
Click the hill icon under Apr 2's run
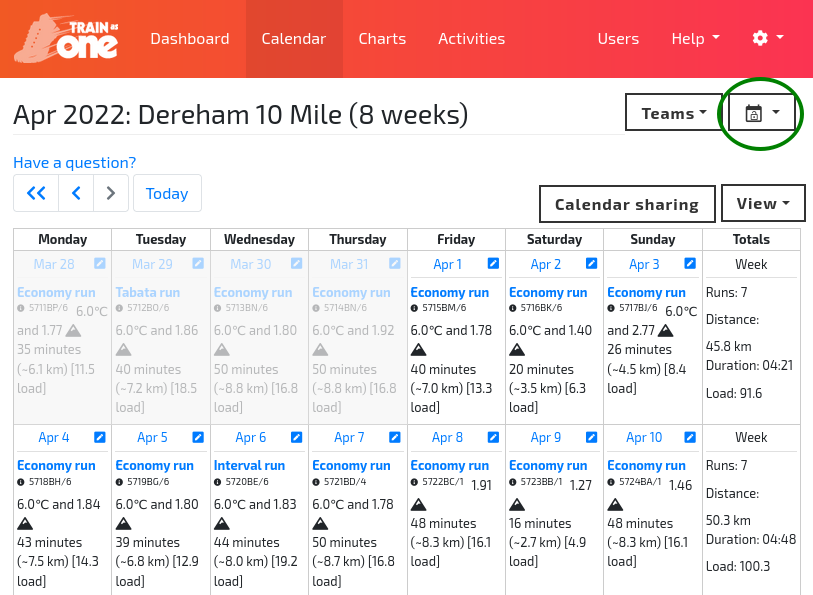pyautogui.click(x=517, y=350)
